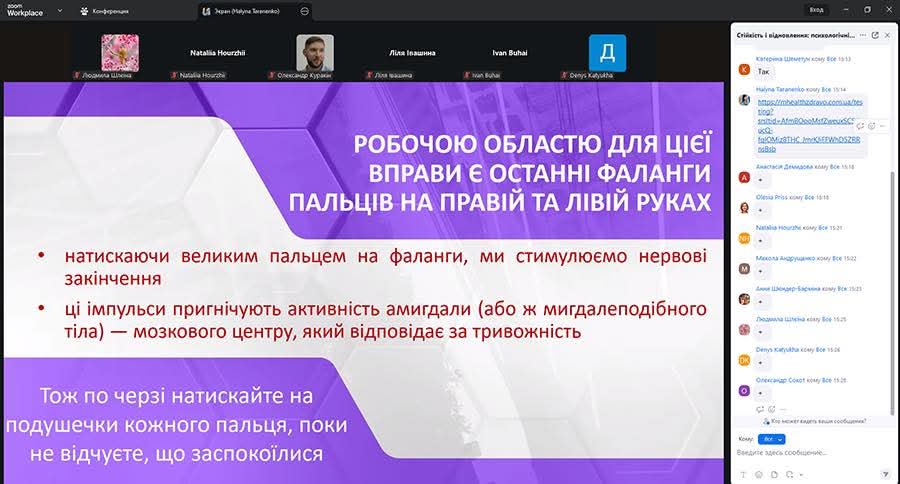The image size is (900, 484).
Task: Open the text formatting tool in chat
Action: pyautogui.click(x=743, y=473)
